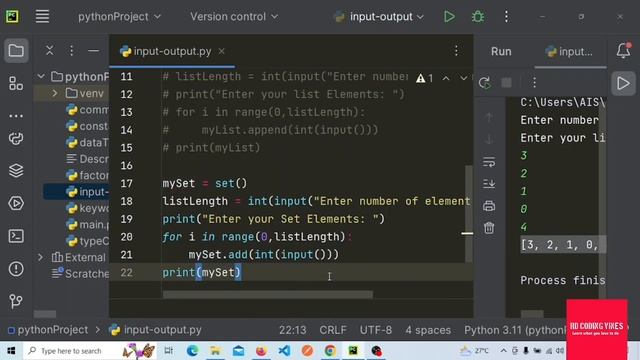Start debugging with the bug icon
640x360 pixels.
[x=478, y=17]
